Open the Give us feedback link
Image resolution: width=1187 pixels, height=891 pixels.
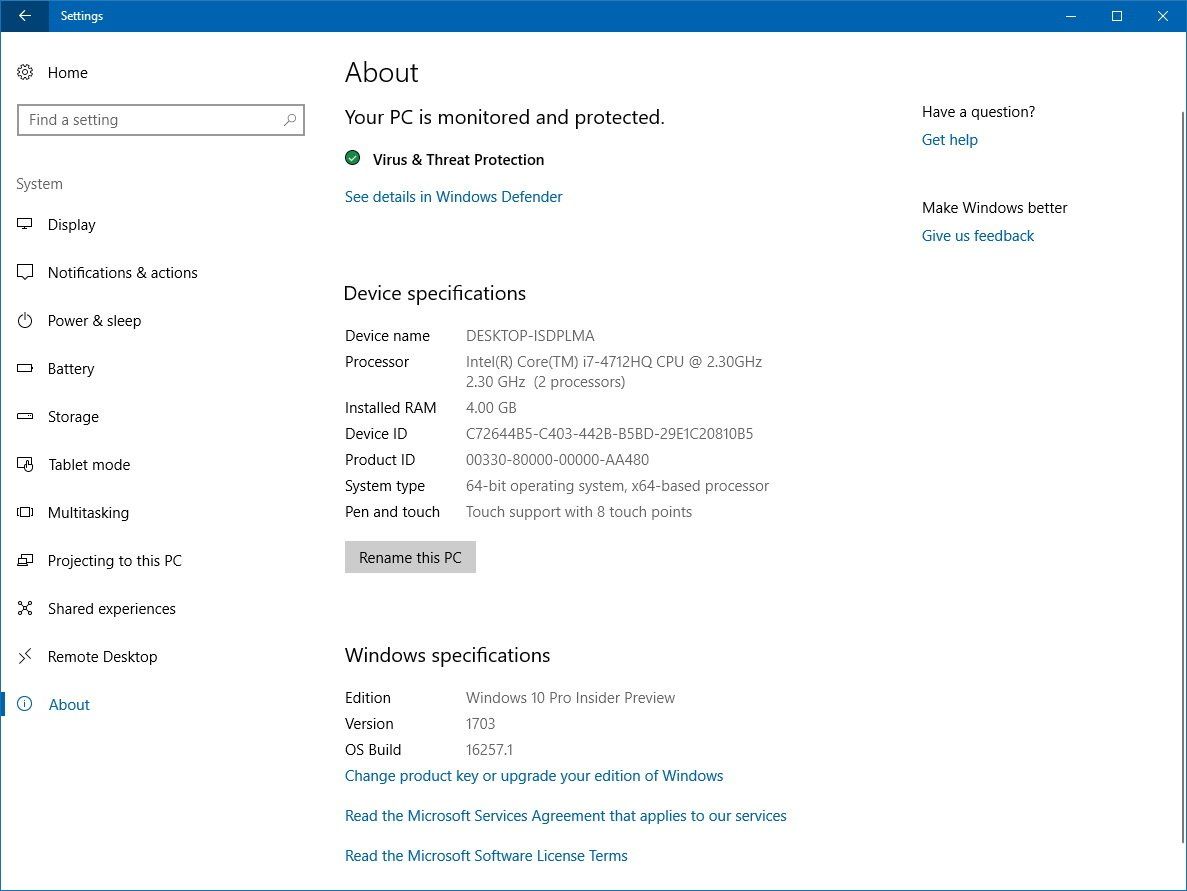point(977,235)
